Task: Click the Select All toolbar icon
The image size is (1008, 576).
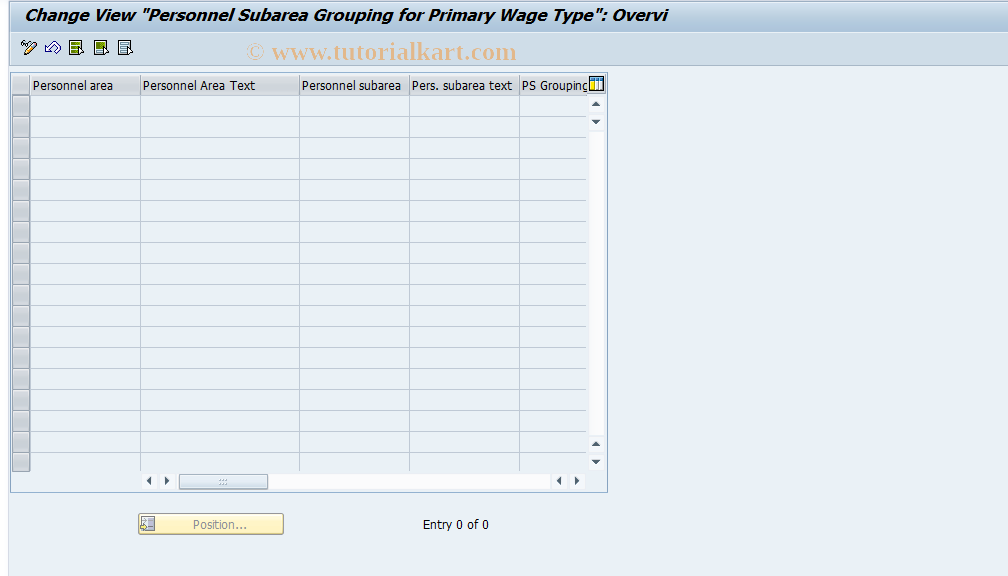Action: point(76,48)
